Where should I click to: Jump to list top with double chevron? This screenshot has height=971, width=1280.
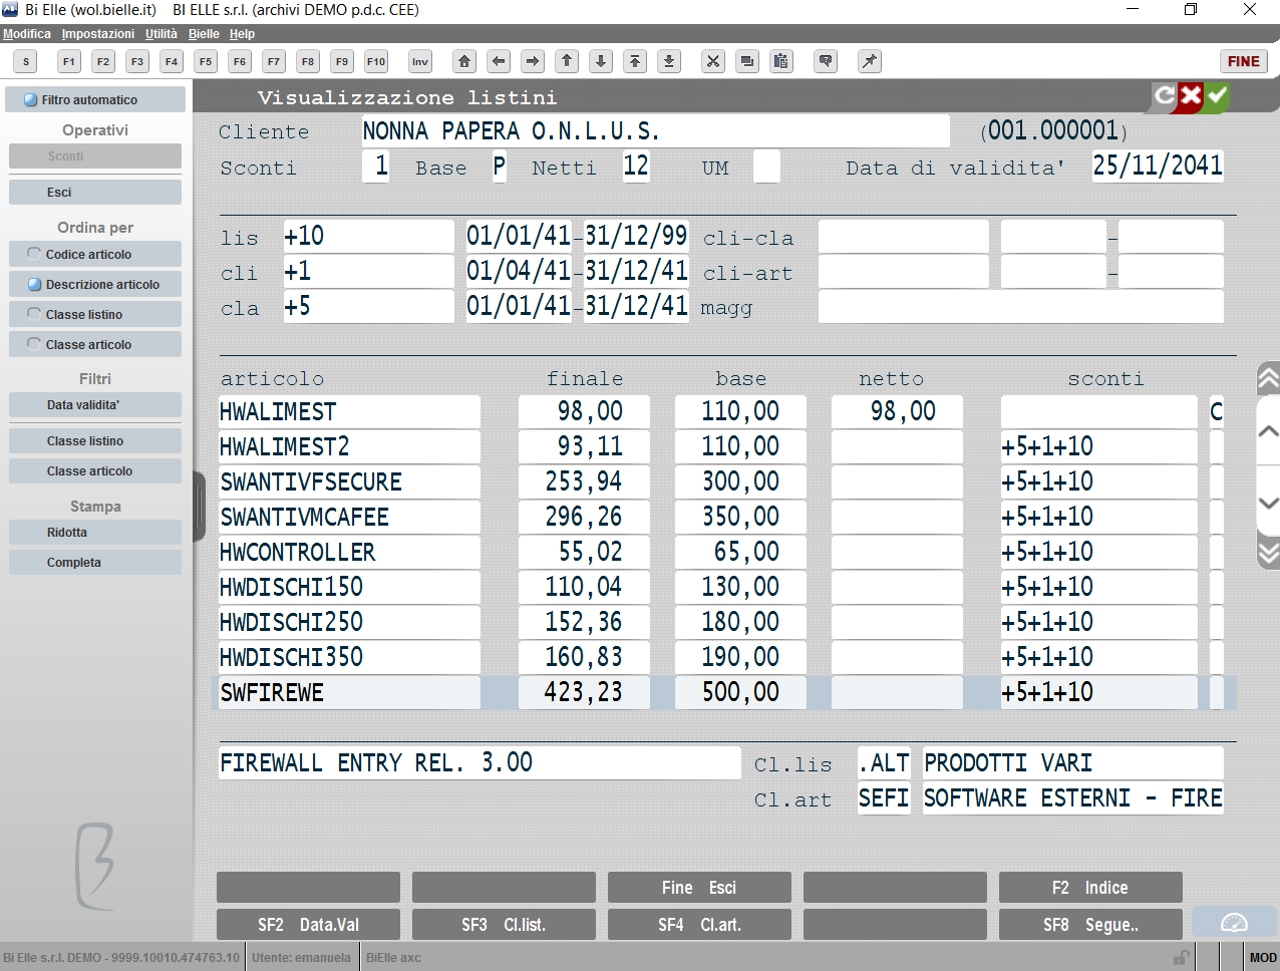1268,379
